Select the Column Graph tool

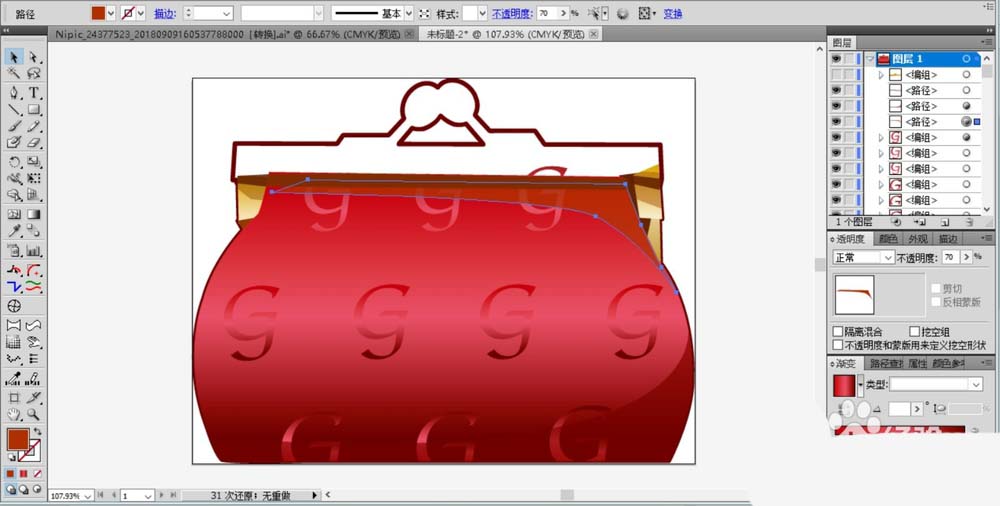tap(33, 251)
